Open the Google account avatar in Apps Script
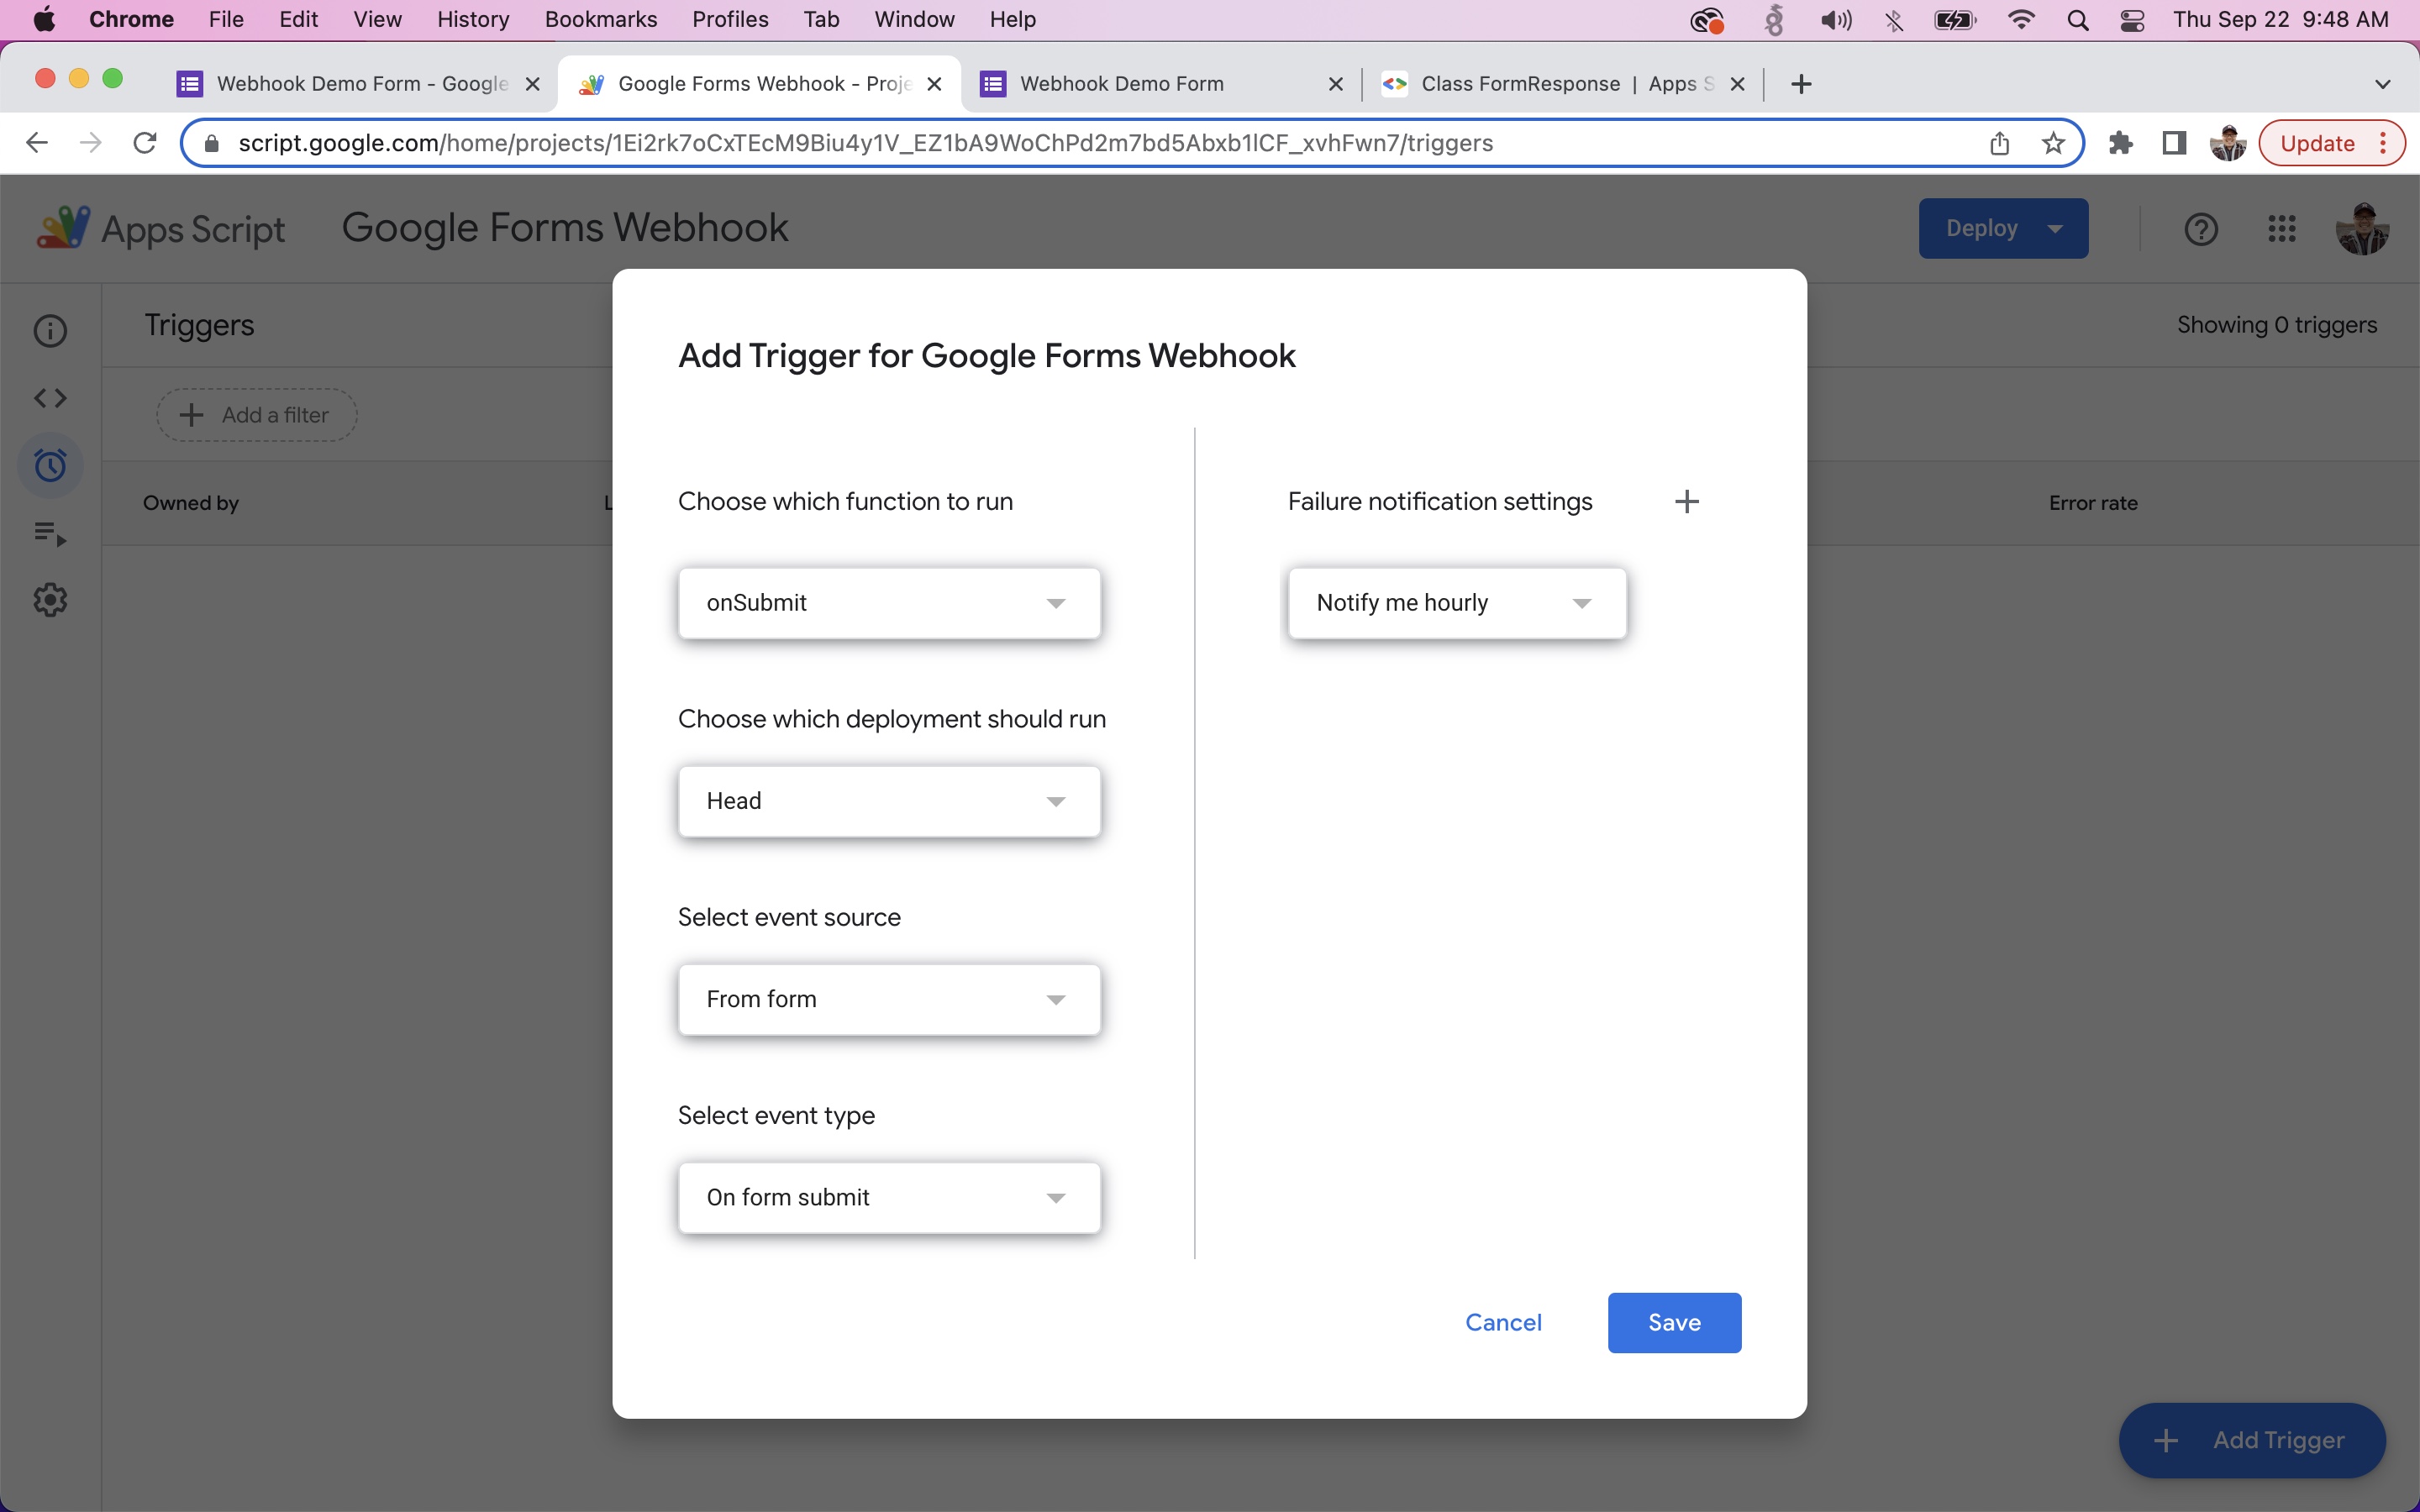The image size is (2420, 1512). pos(2362,229)
